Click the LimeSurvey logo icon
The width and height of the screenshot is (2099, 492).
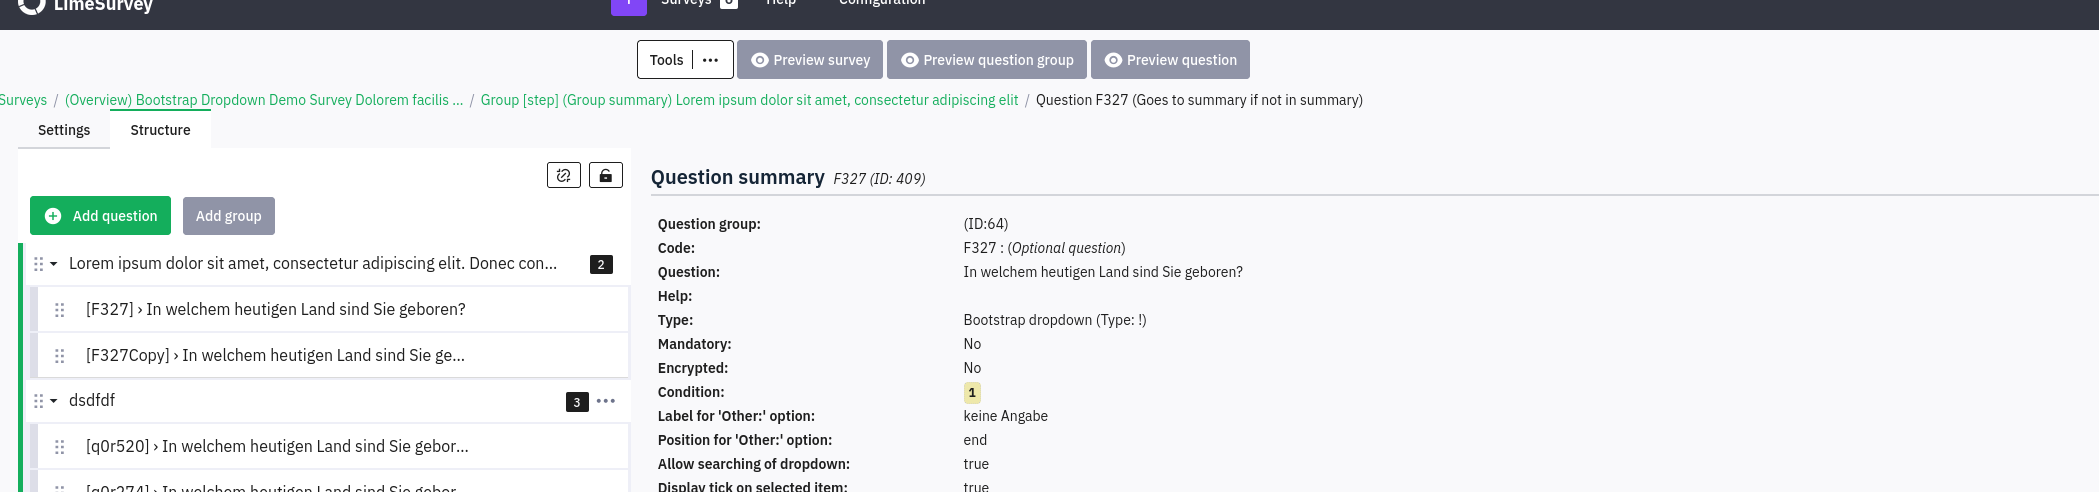pos(31,5)
